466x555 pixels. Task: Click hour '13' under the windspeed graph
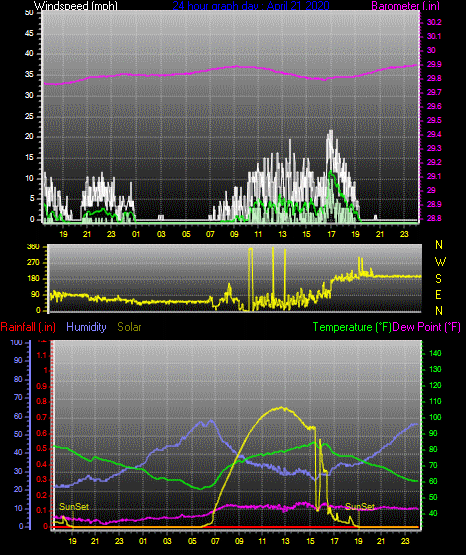coord(282,234)
